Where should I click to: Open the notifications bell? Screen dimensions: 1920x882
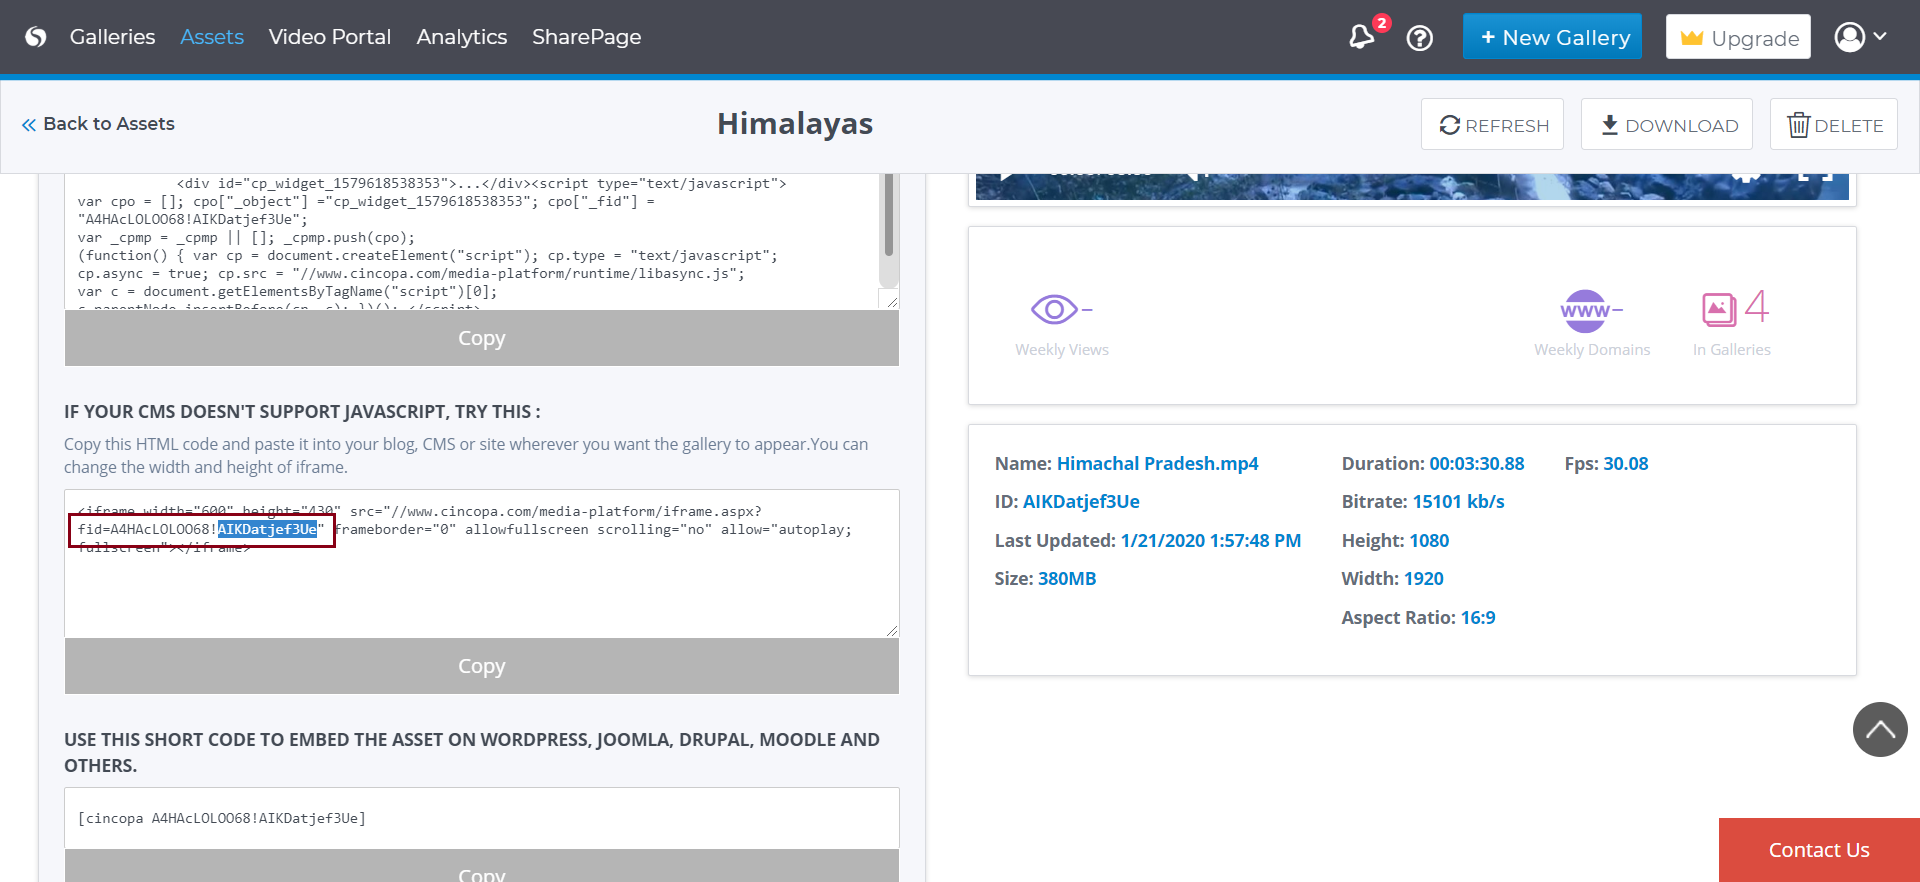pos(1361,38)
